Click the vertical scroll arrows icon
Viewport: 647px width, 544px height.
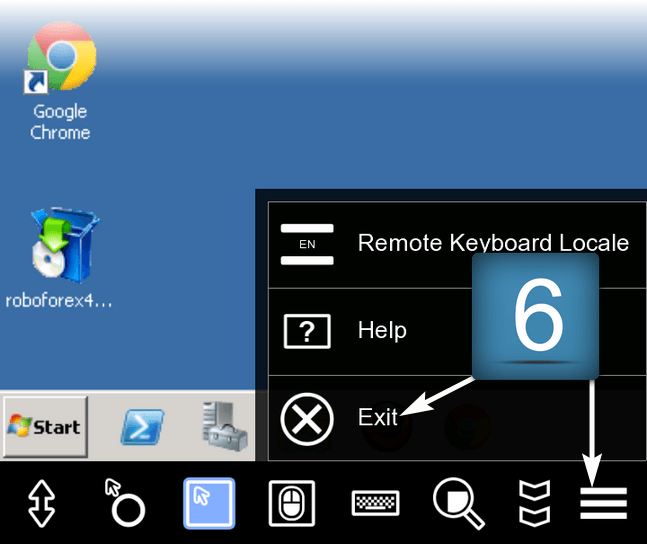(x=42, y=503)
